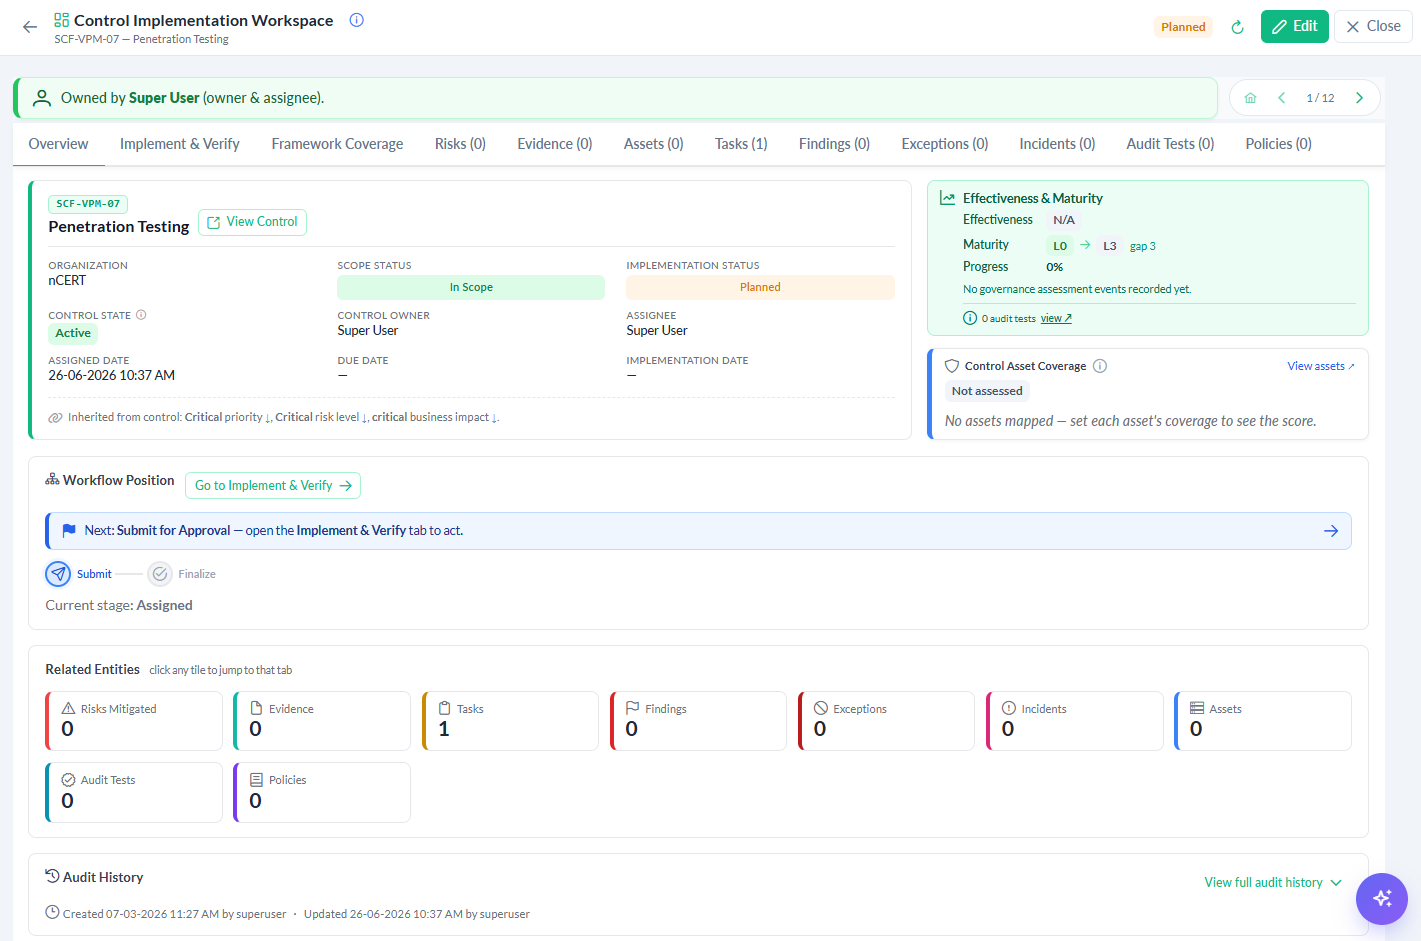
Task: Go to previous record chevron
Action: (1282, 98)
